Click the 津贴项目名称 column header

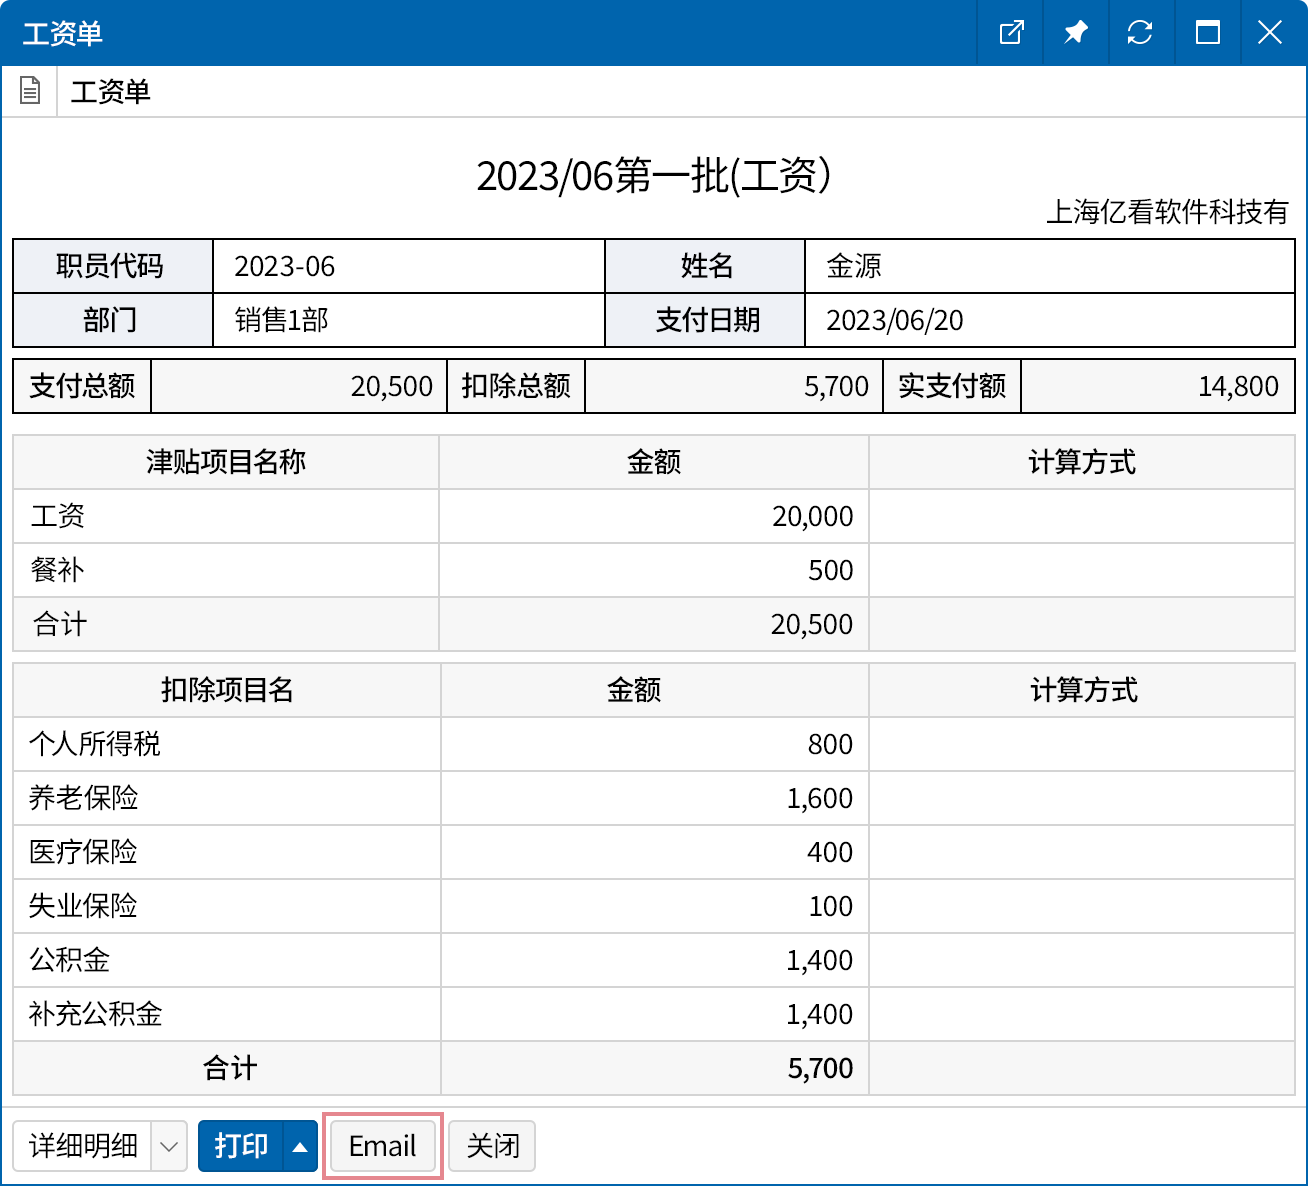[x=226, y=462]
